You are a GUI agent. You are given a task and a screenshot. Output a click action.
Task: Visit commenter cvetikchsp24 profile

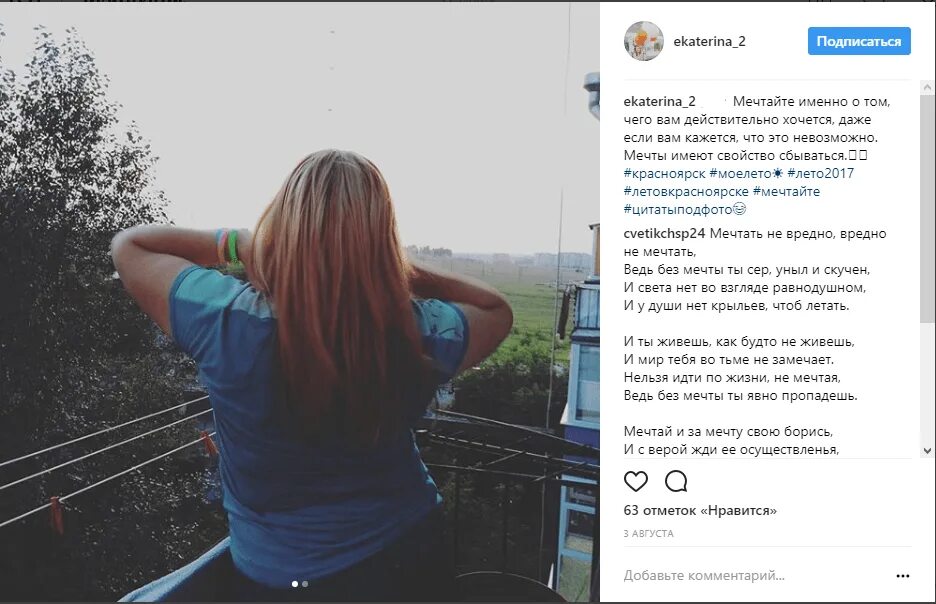(664, 233)
